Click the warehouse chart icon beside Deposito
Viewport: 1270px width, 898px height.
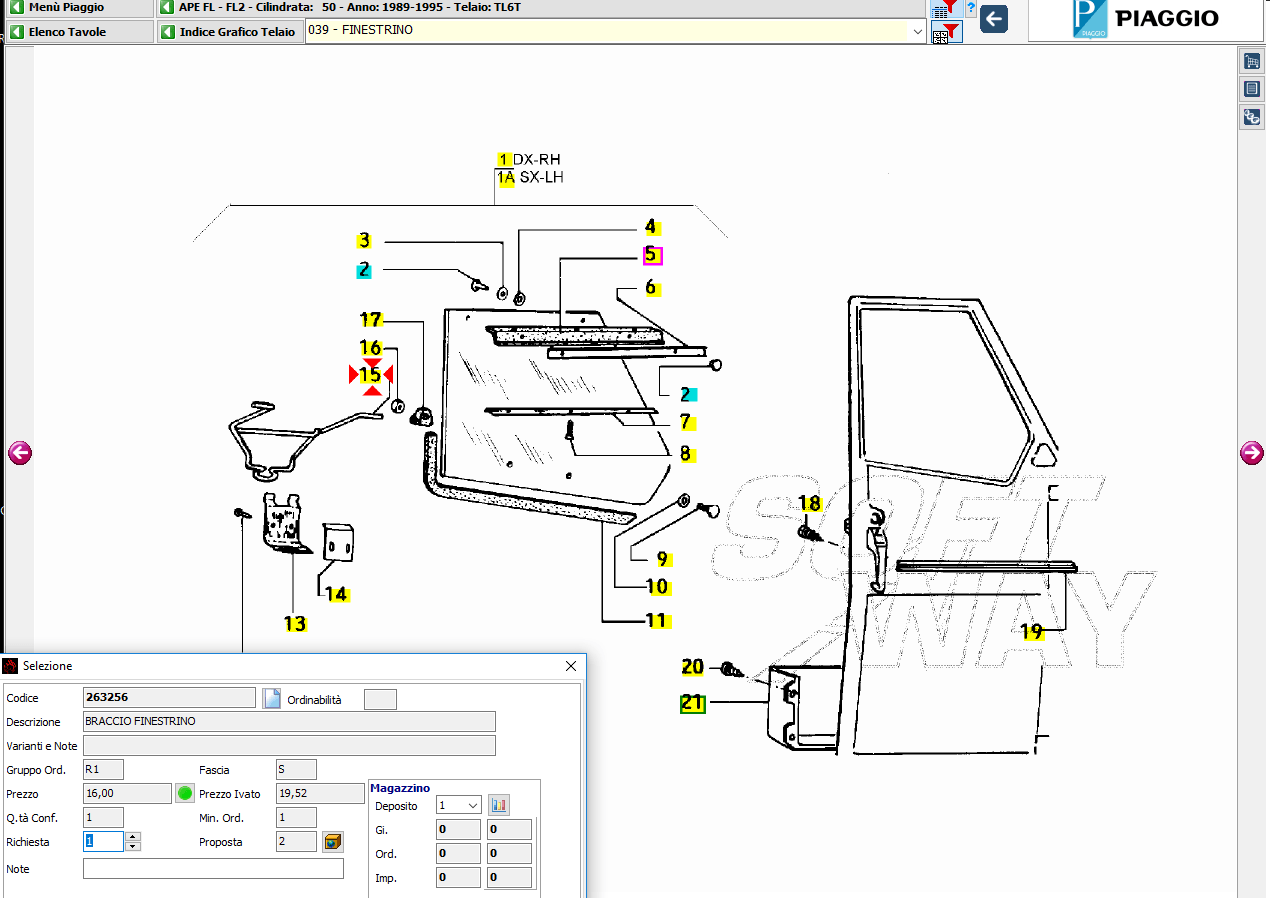(x=498, y=805)
